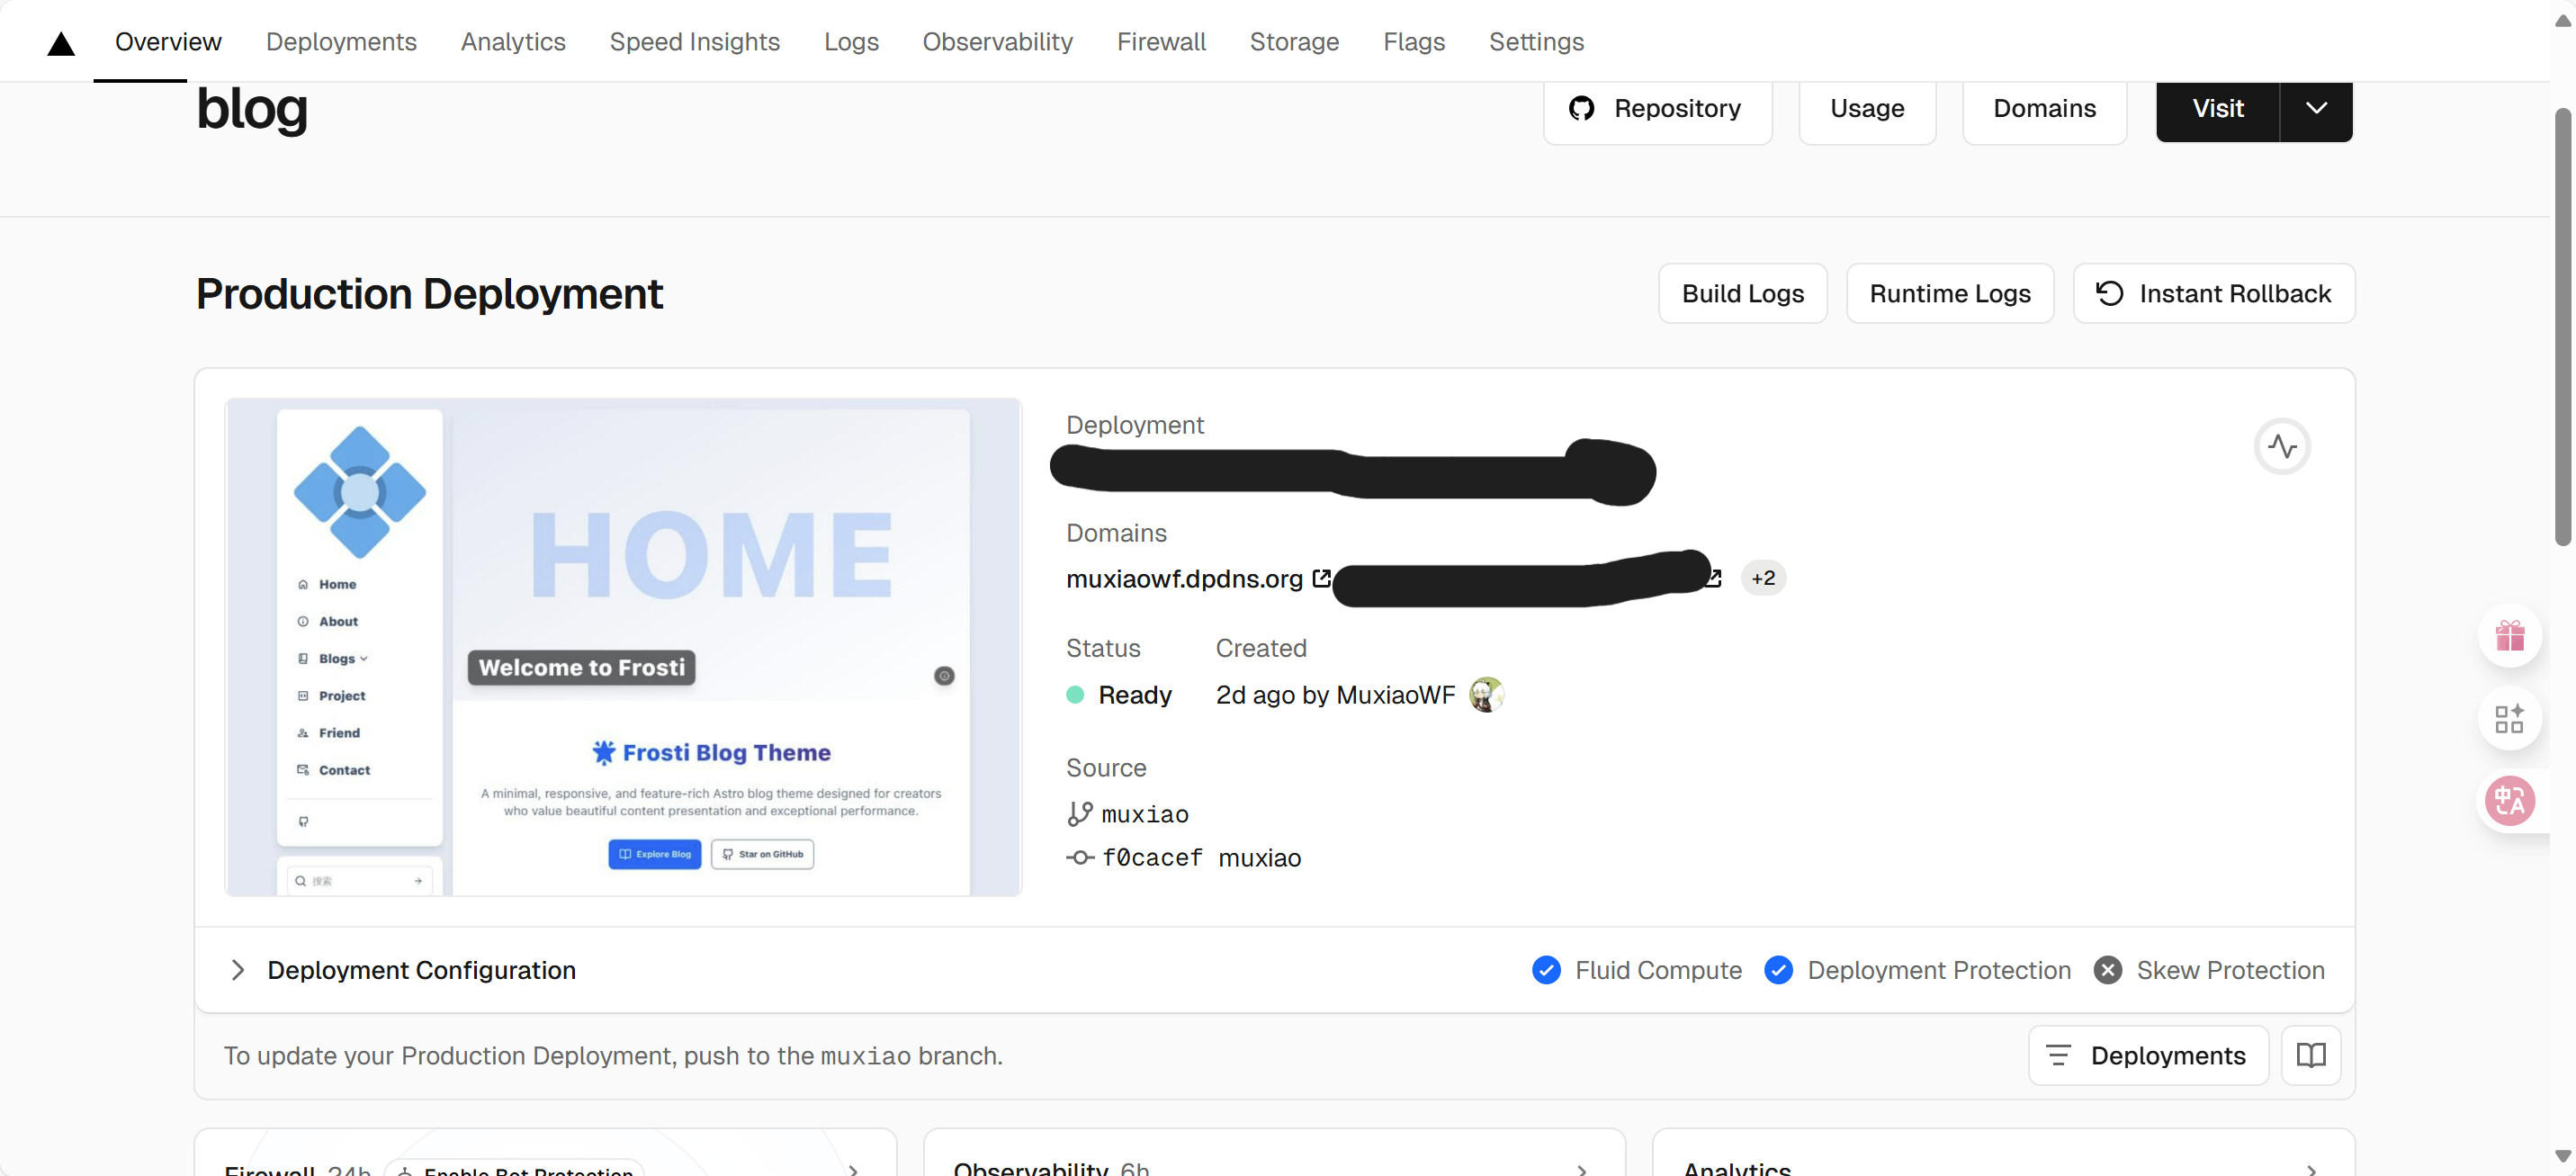Click the Deployment Protection blue checkmark

coord(1778,970)
